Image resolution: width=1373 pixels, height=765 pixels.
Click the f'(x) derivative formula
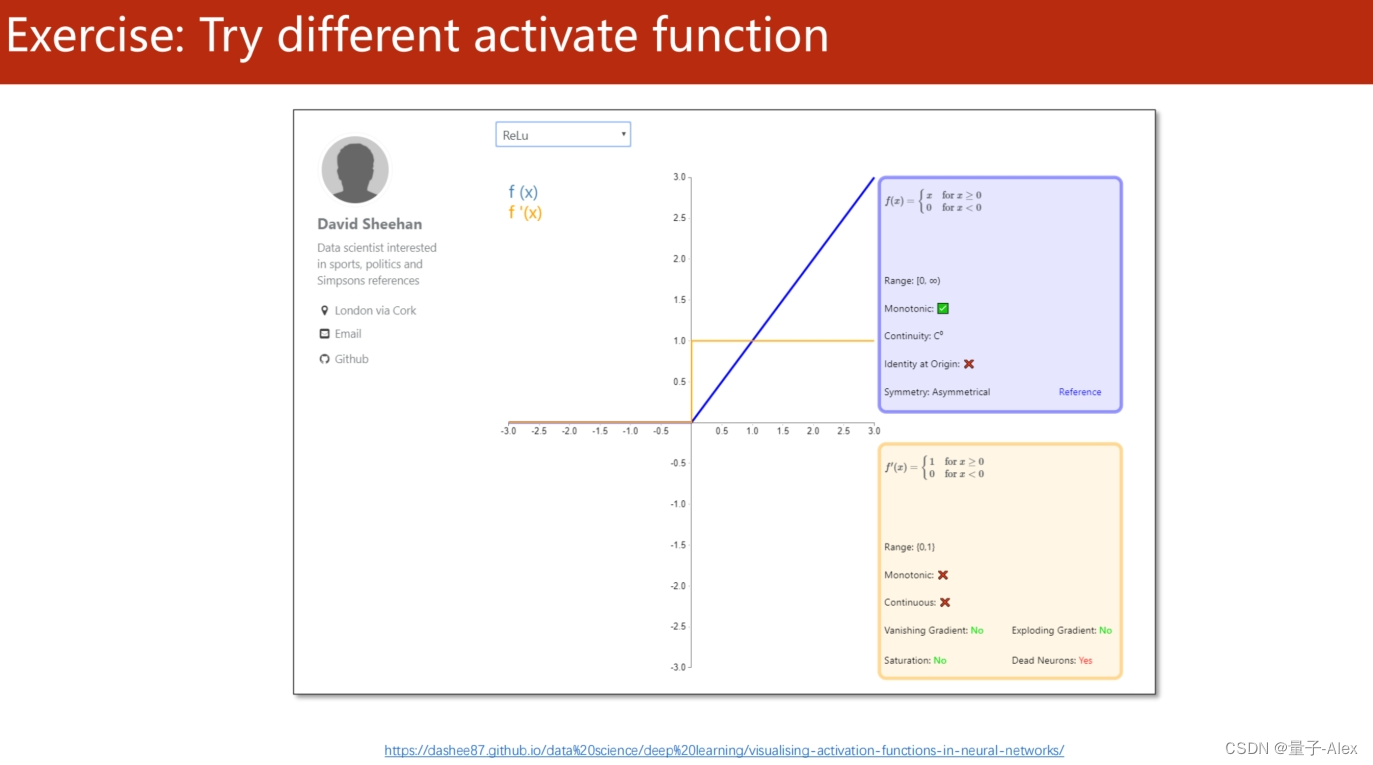point(934,468)
